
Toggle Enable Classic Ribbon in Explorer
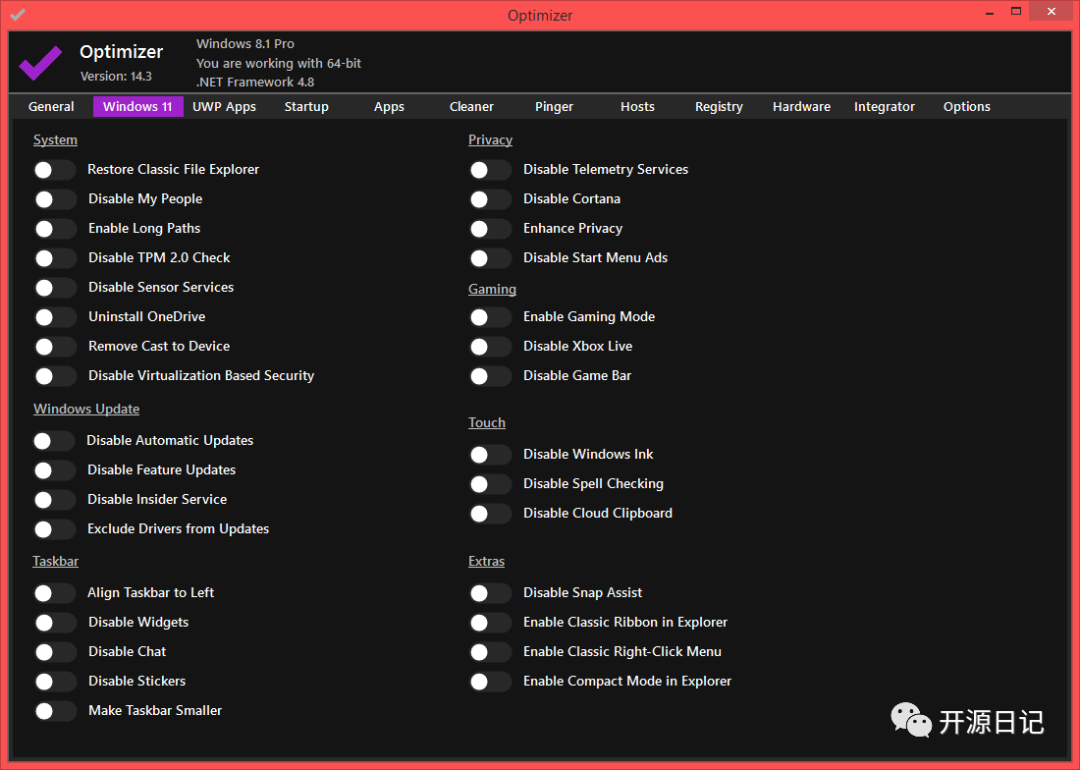(x=490, y=623)
